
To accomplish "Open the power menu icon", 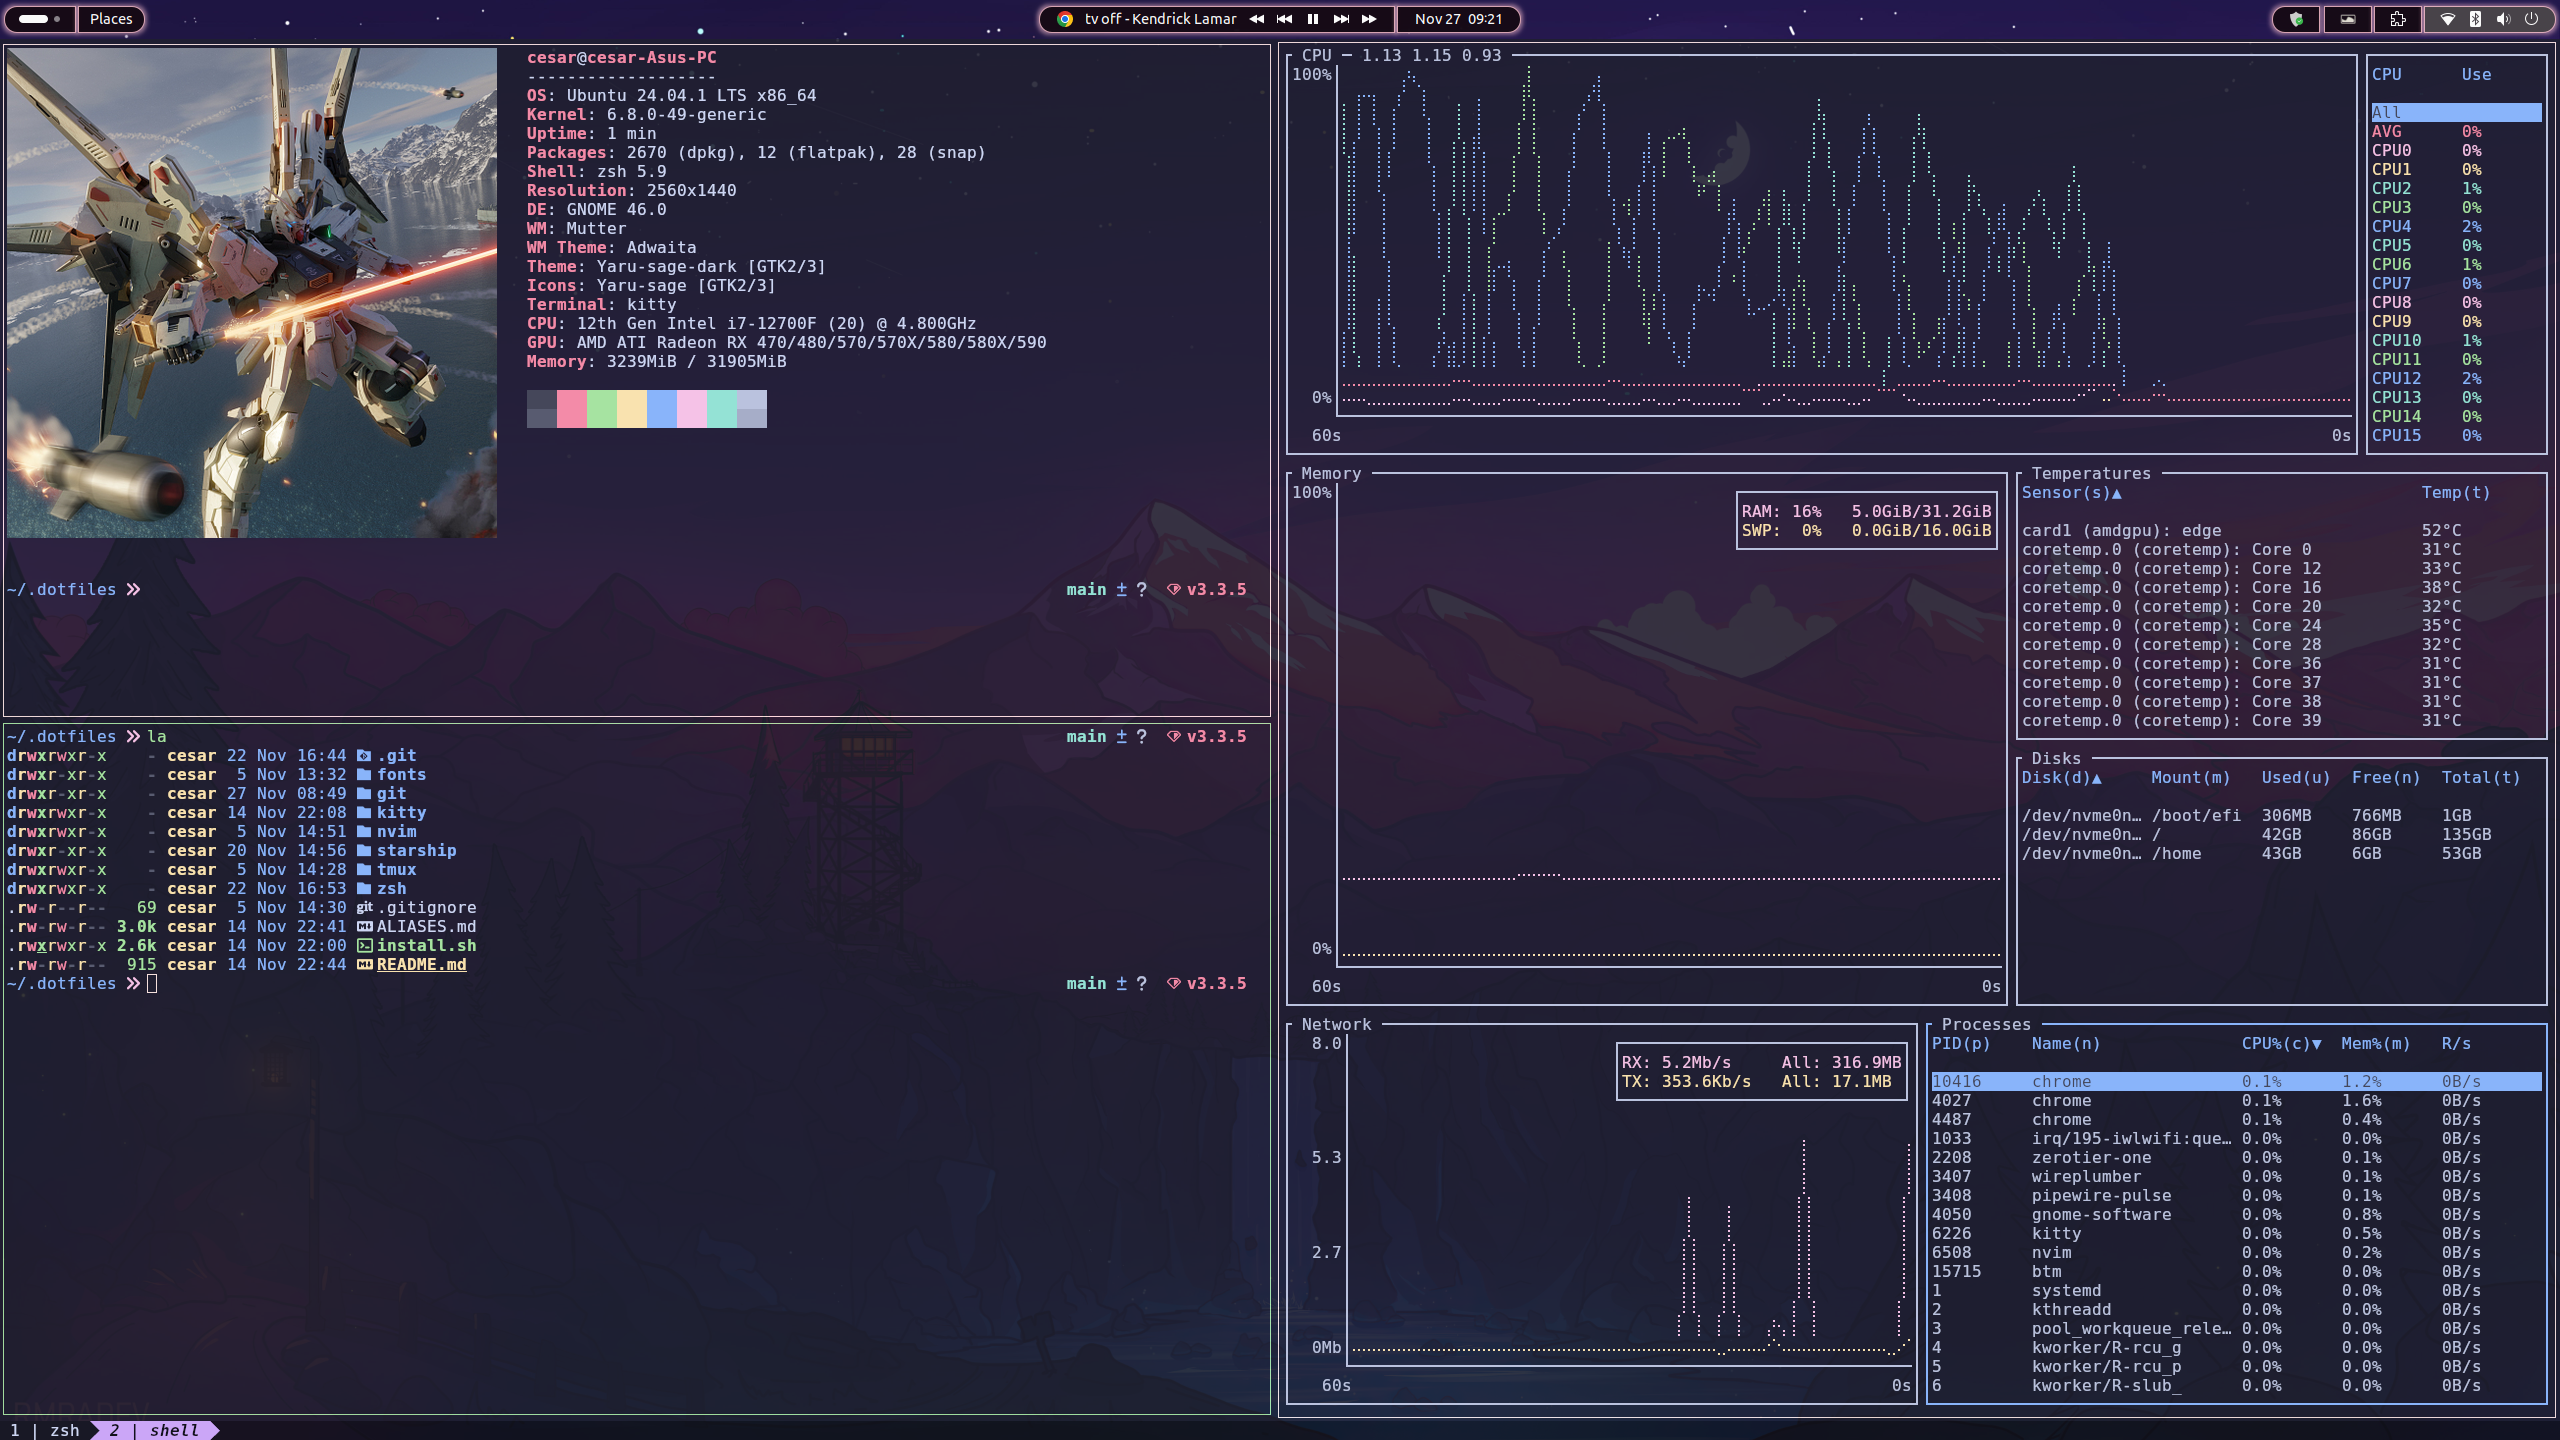I will click(2531, 19).
